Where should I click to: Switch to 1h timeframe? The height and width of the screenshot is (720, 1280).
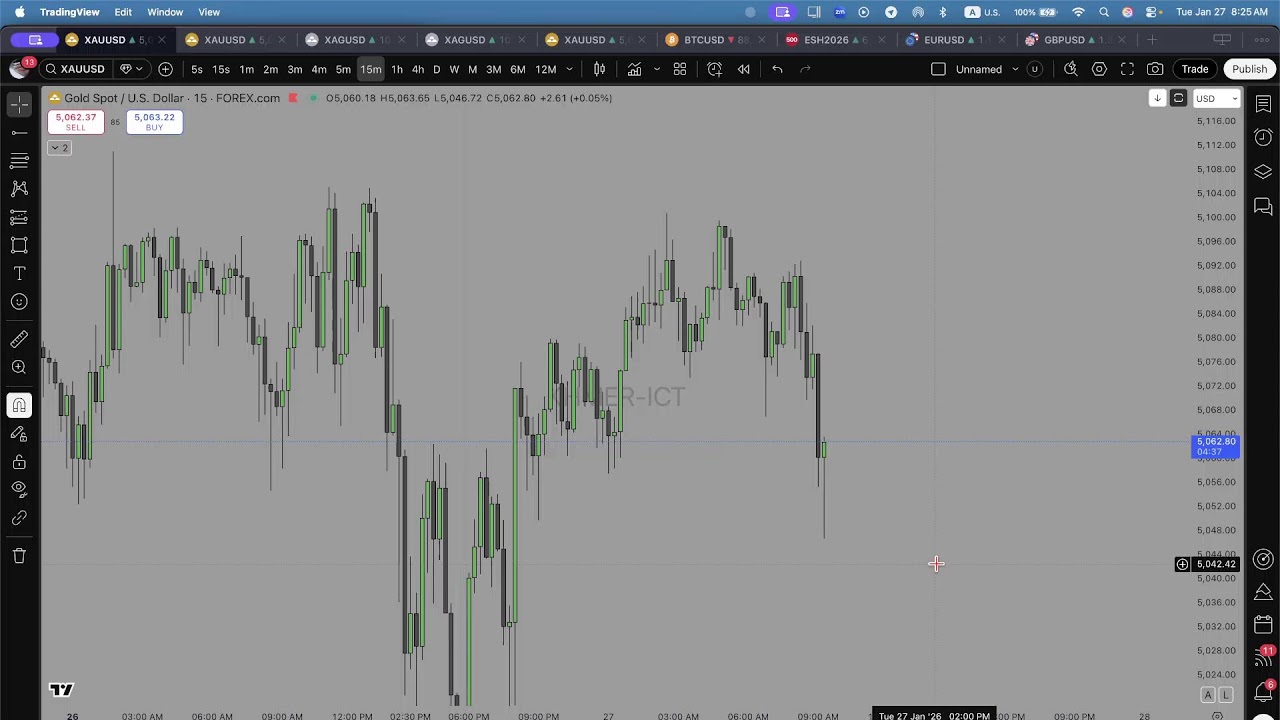point(397,69)
